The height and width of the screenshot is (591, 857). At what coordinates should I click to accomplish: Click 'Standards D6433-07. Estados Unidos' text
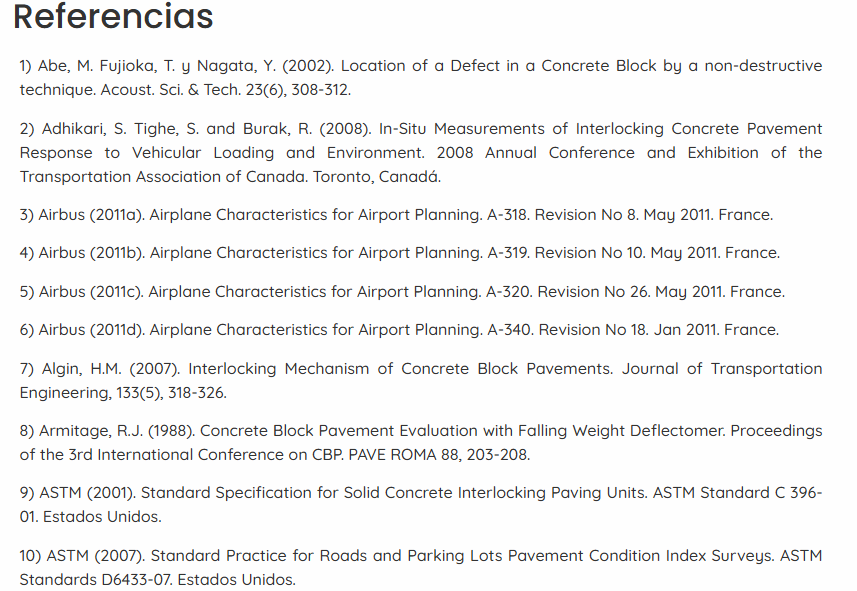pyautogui.click(x=156, y=580)
